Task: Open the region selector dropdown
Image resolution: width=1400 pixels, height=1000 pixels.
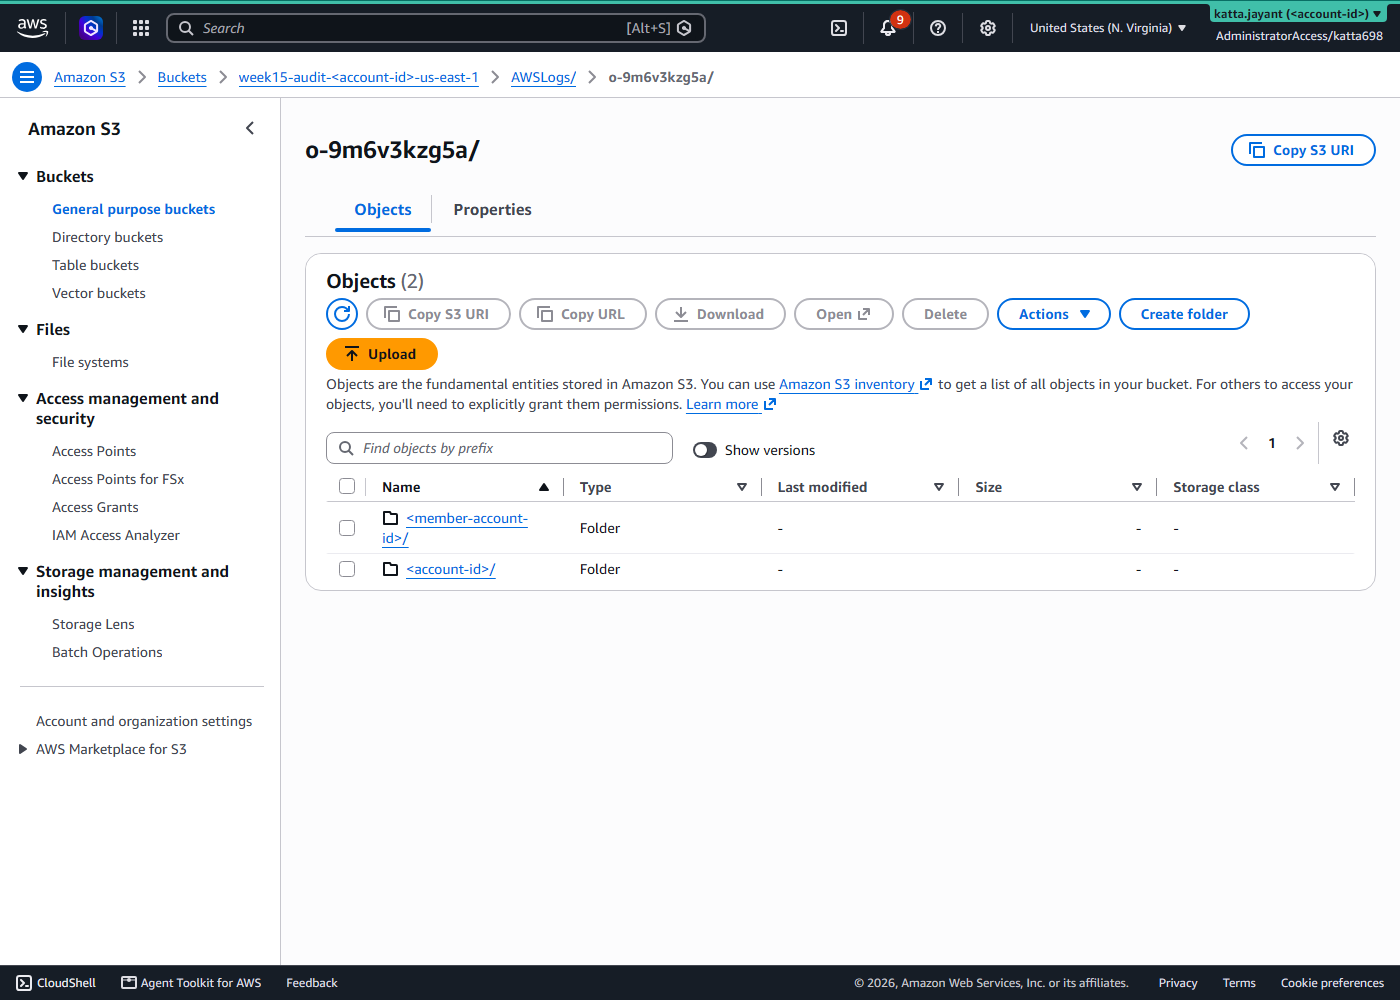Action: (x=1108, y=28)
